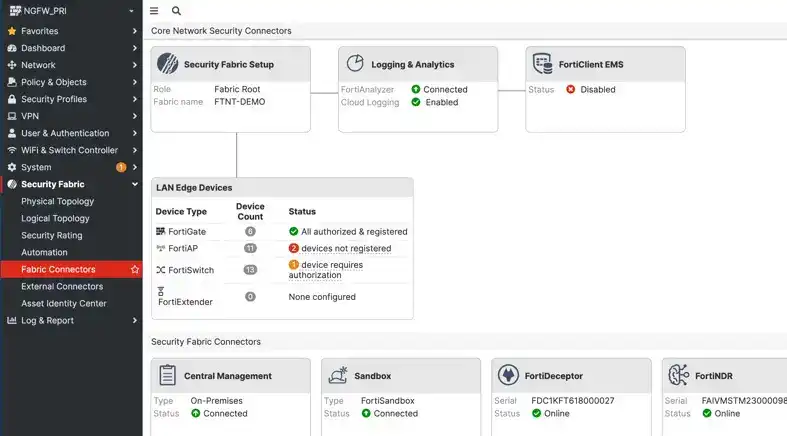Click the Security Fabric Setup card icon

coord(168,64)
